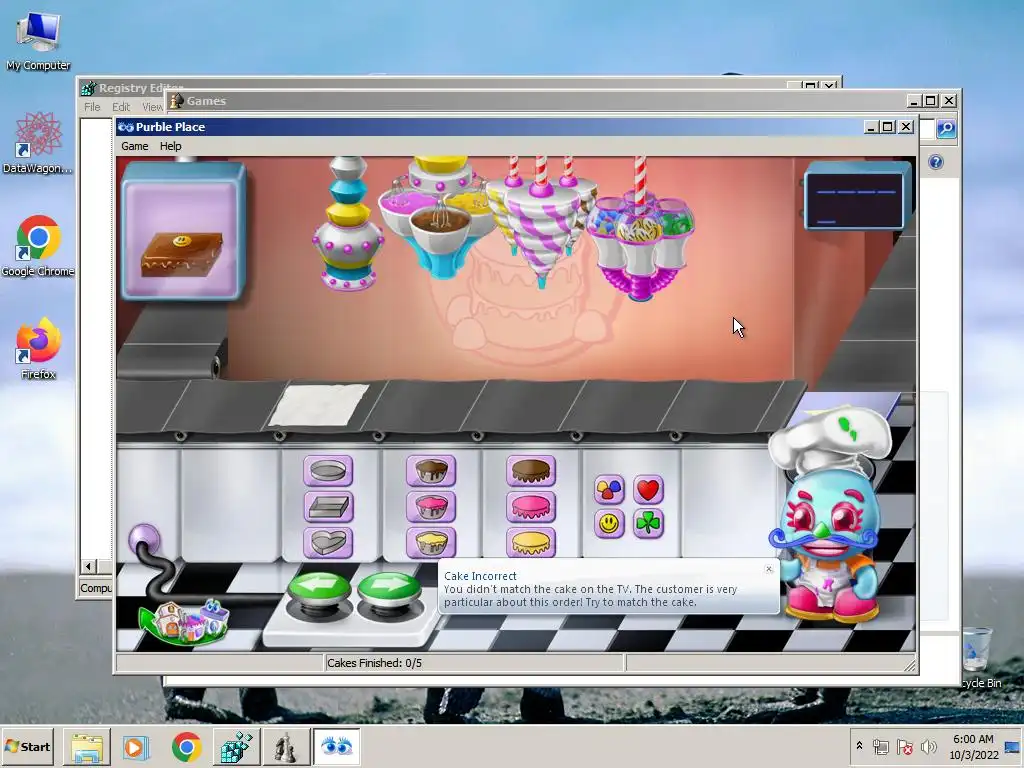The image size is (1024, 768).
Task: Open the Recycle Bin desktop icon
Action: point(978,658)
